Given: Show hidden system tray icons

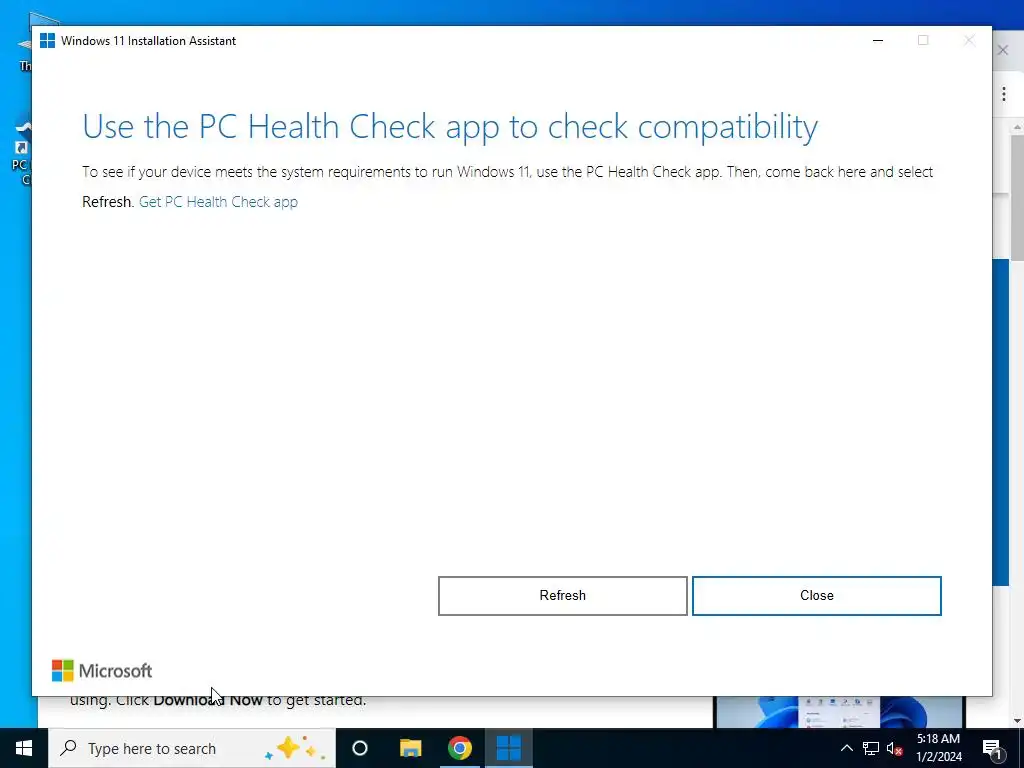Looking at the screenshot, I should pos(846,748).
